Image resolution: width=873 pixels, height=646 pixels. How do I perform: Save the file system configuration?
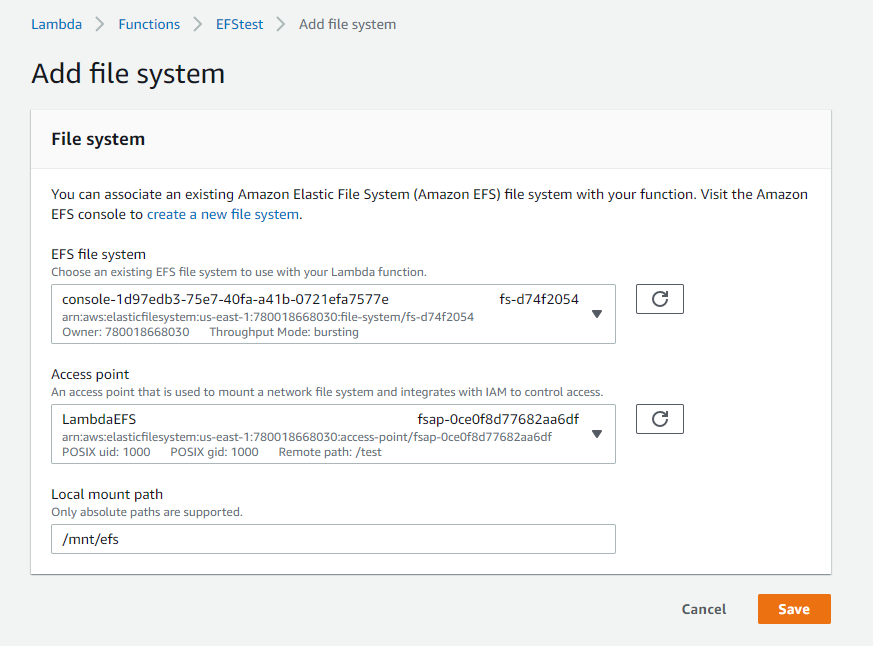(793, 609)
